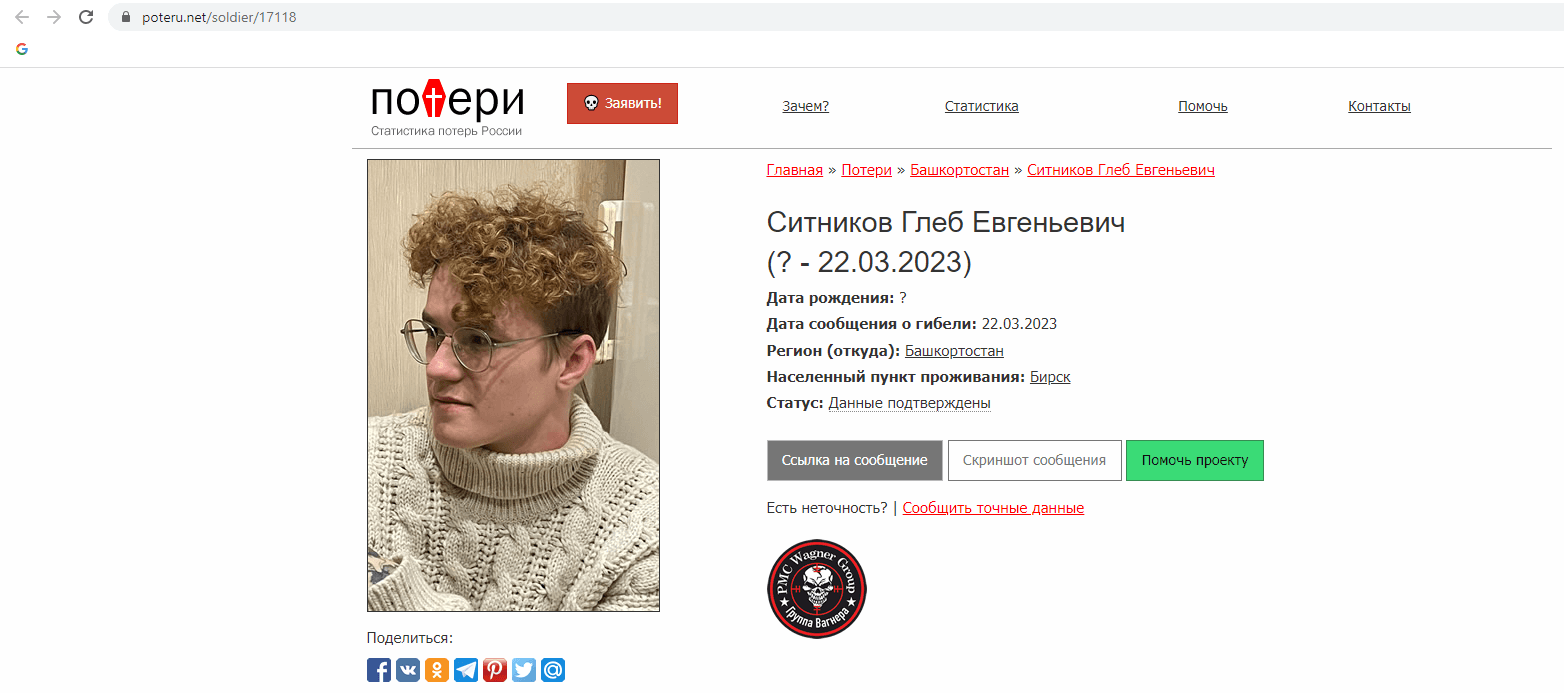The image size is (1564, 693).
Task: Click Сообщить точные данные link
Action: [993, 508]
